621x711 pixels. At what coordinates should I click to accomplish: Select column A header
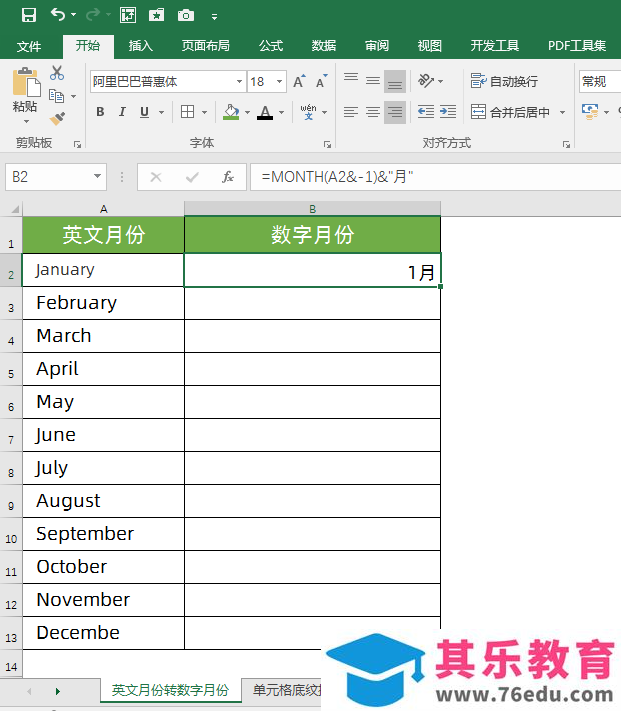(103, 209)
